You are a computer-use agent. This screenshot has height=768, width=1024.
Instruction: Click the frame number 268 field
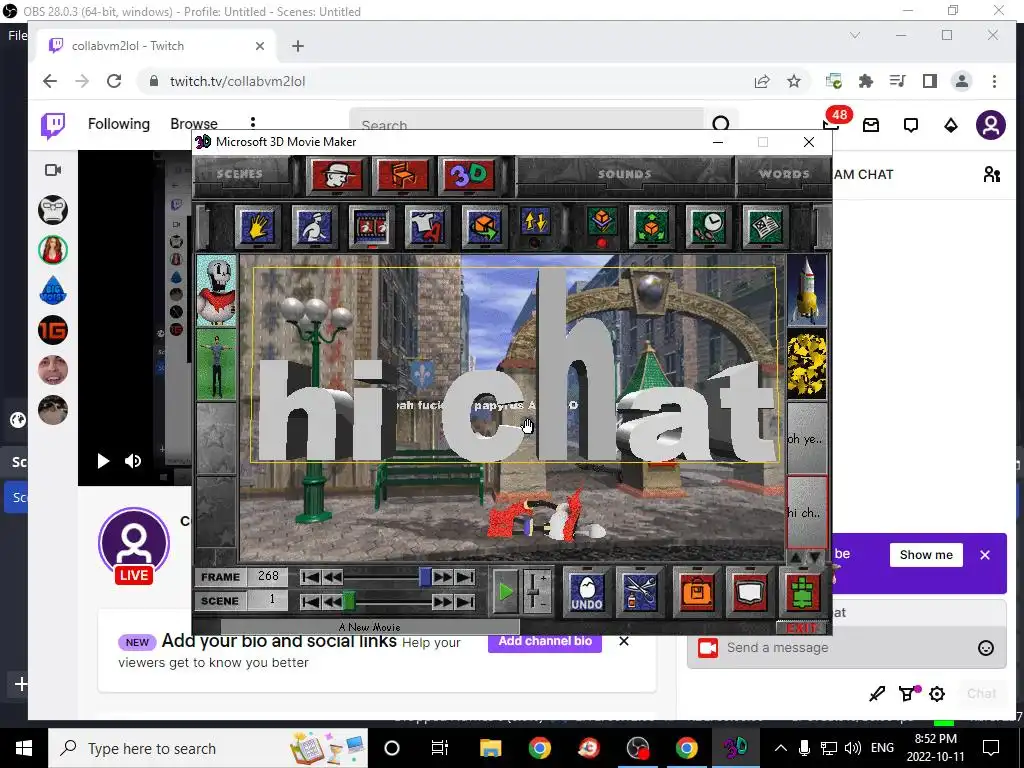(268, 577)
